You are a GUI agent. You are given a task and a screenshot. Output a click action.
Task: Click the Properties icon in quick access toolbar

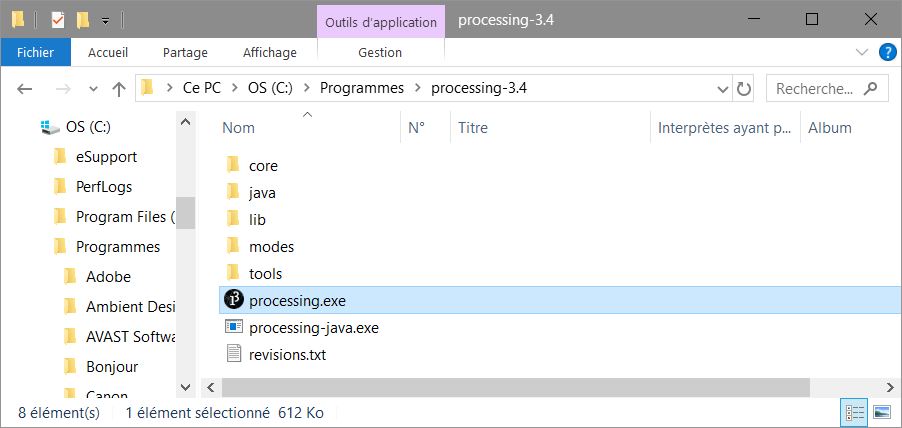pyautogui.click(x=58, y=19)
